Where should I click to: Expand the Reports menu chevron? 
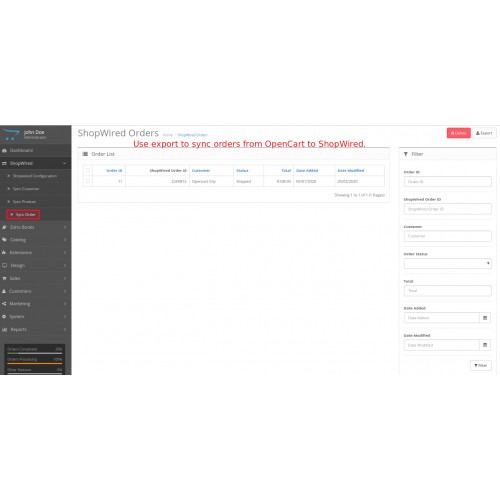point(65,330)
